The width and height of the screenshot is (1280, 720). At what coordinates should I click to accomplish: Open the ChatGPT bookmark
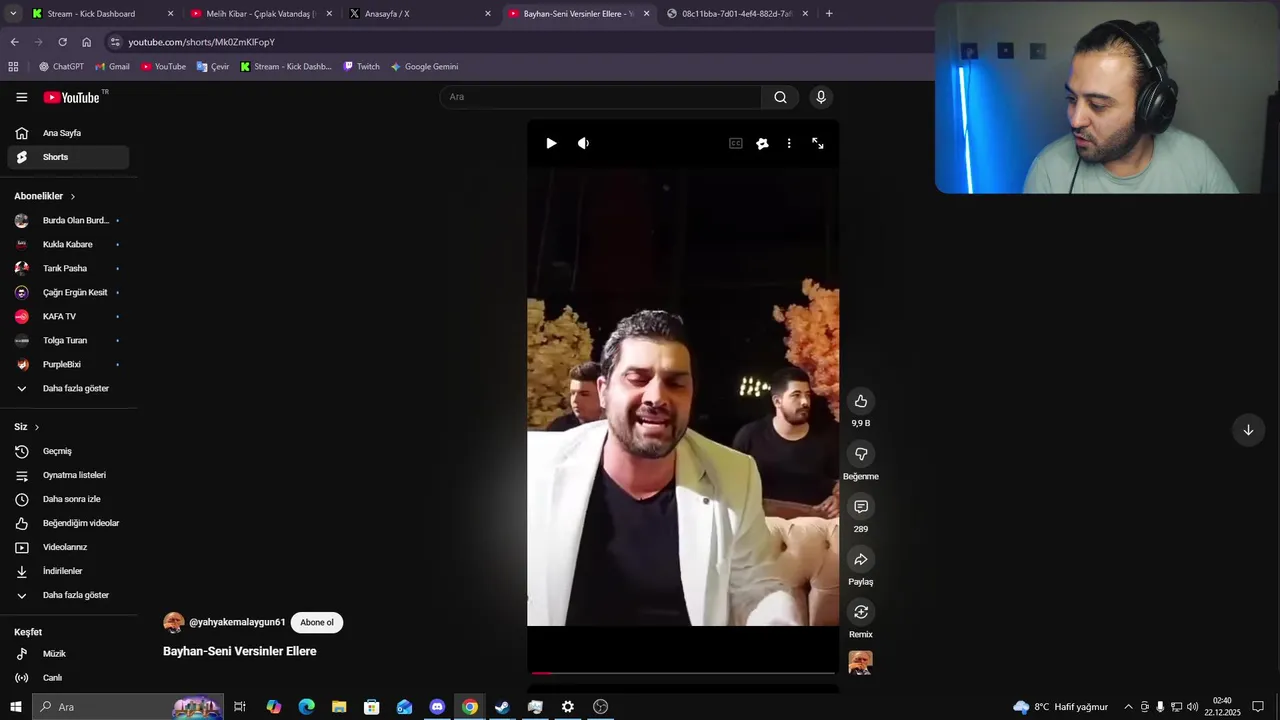pos(61,67)
